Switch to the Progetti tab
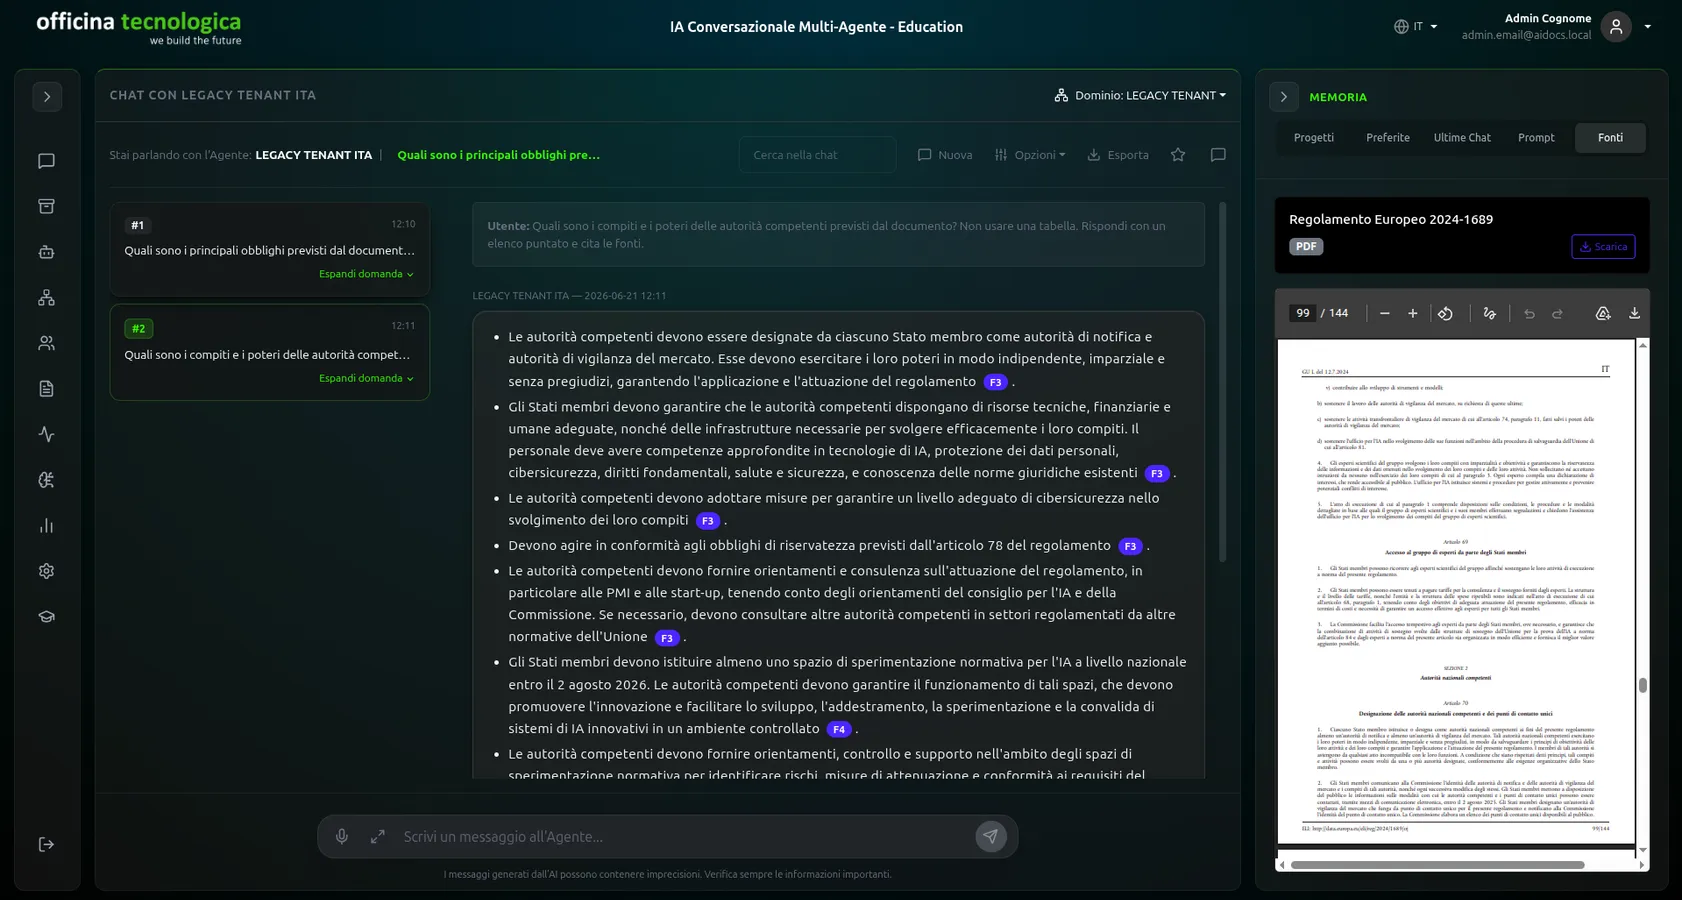The image size is (1682, 900). coord(1314,138)
